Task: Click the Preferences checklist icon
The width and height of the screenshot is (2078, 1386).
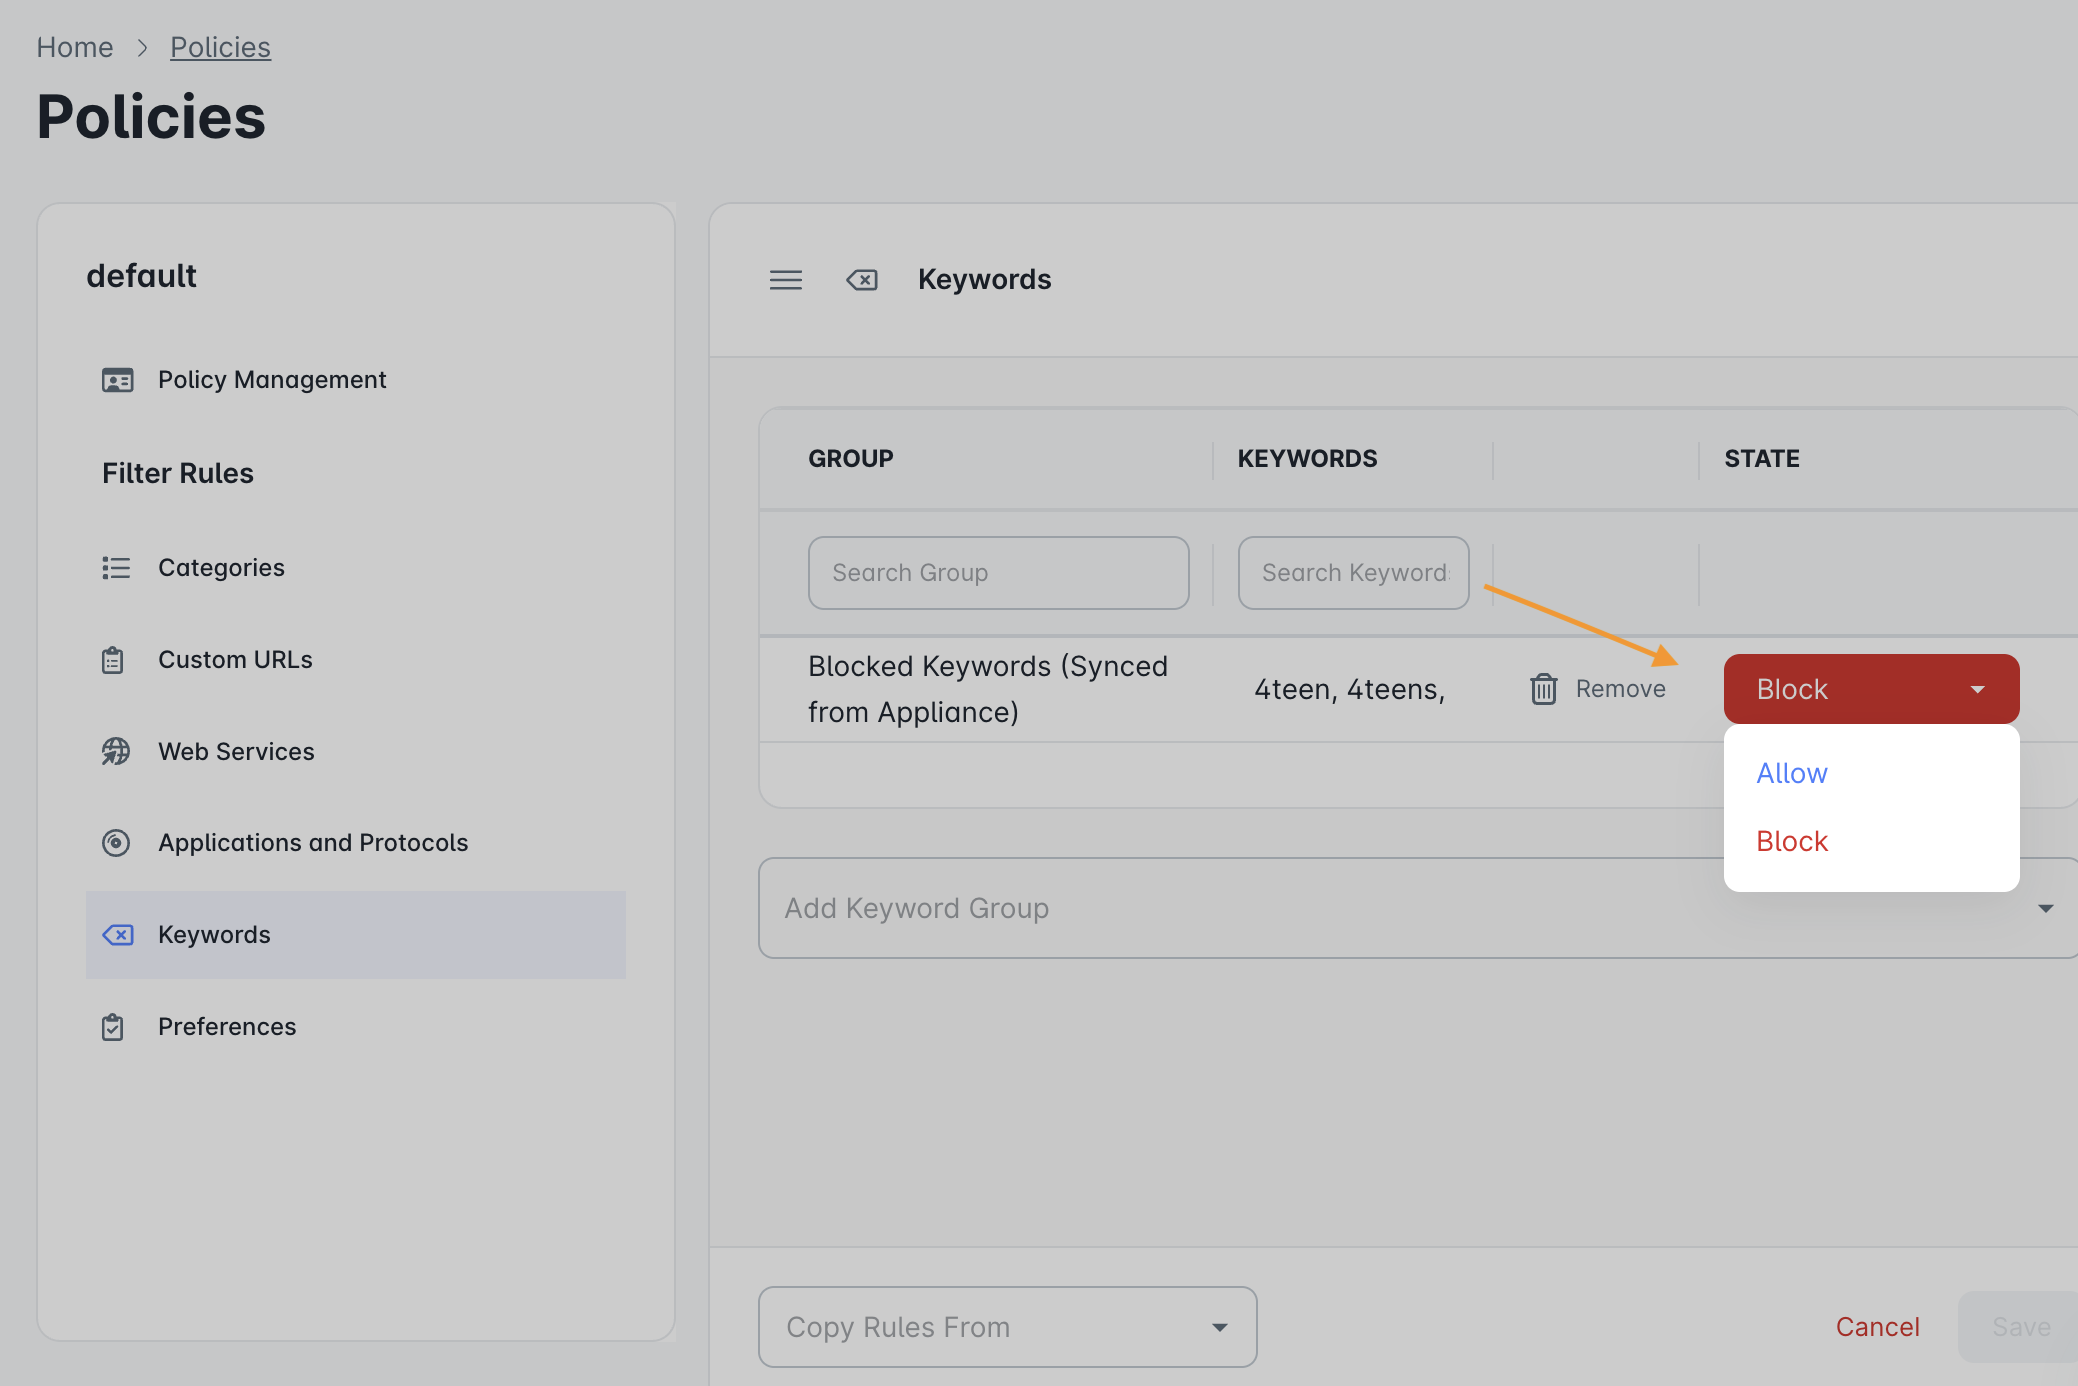Action: tap(113, 1027)
